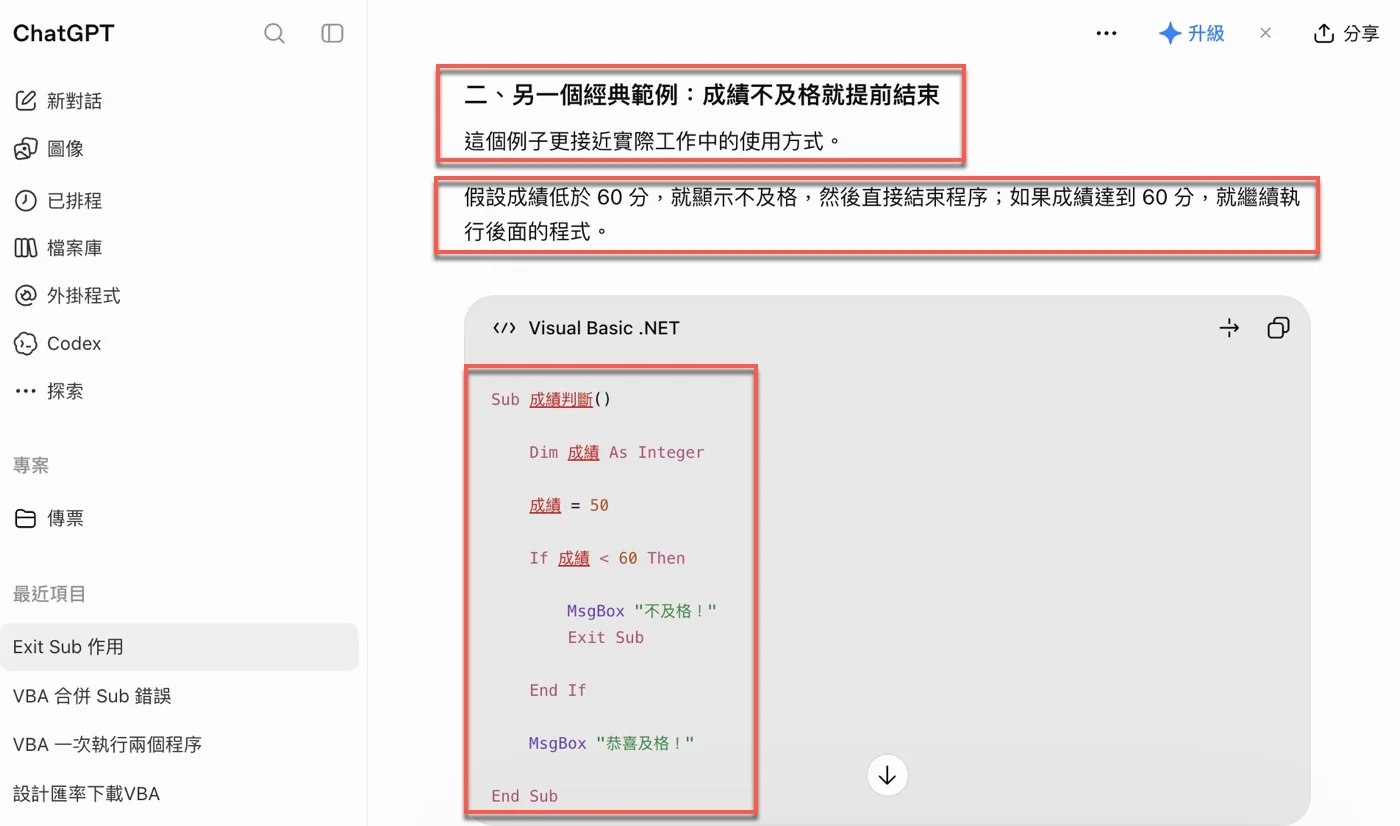Click the 升級 upgrade button

click(1191, 33)
